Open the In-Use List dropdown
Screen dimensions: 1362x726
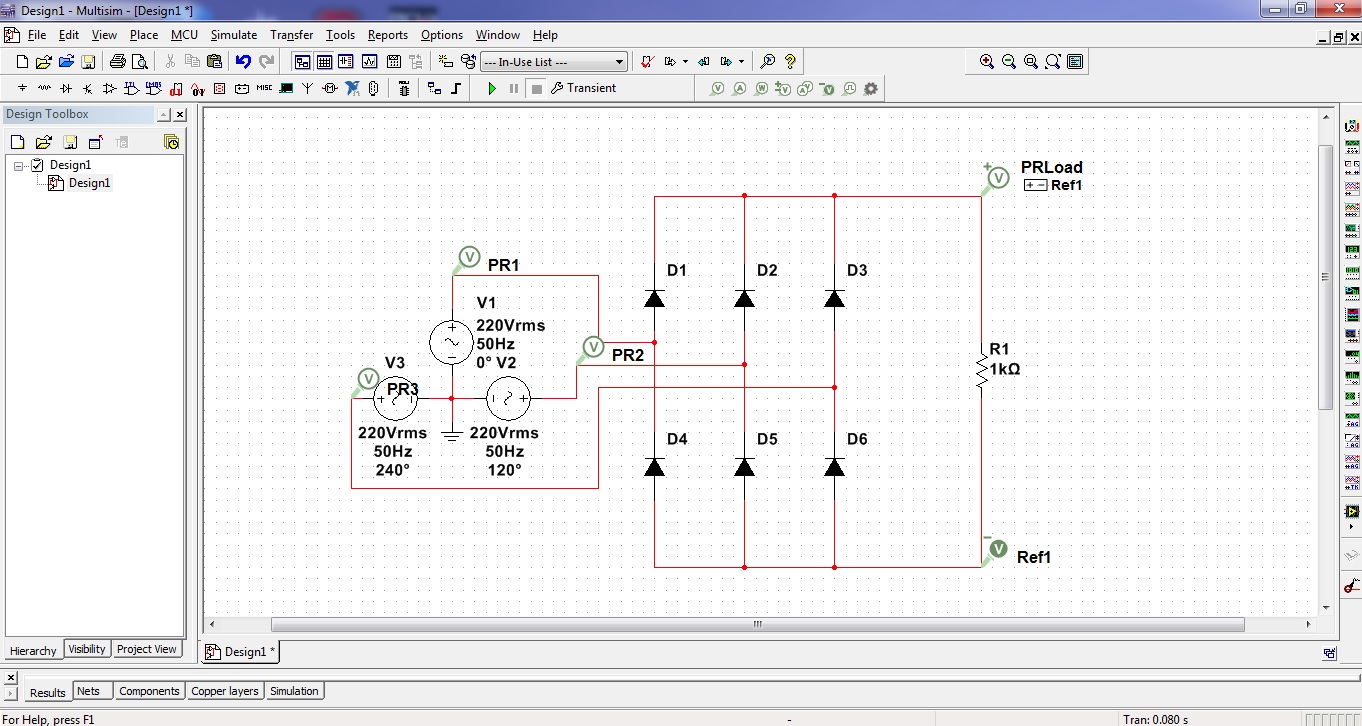(x=616, y=61)
